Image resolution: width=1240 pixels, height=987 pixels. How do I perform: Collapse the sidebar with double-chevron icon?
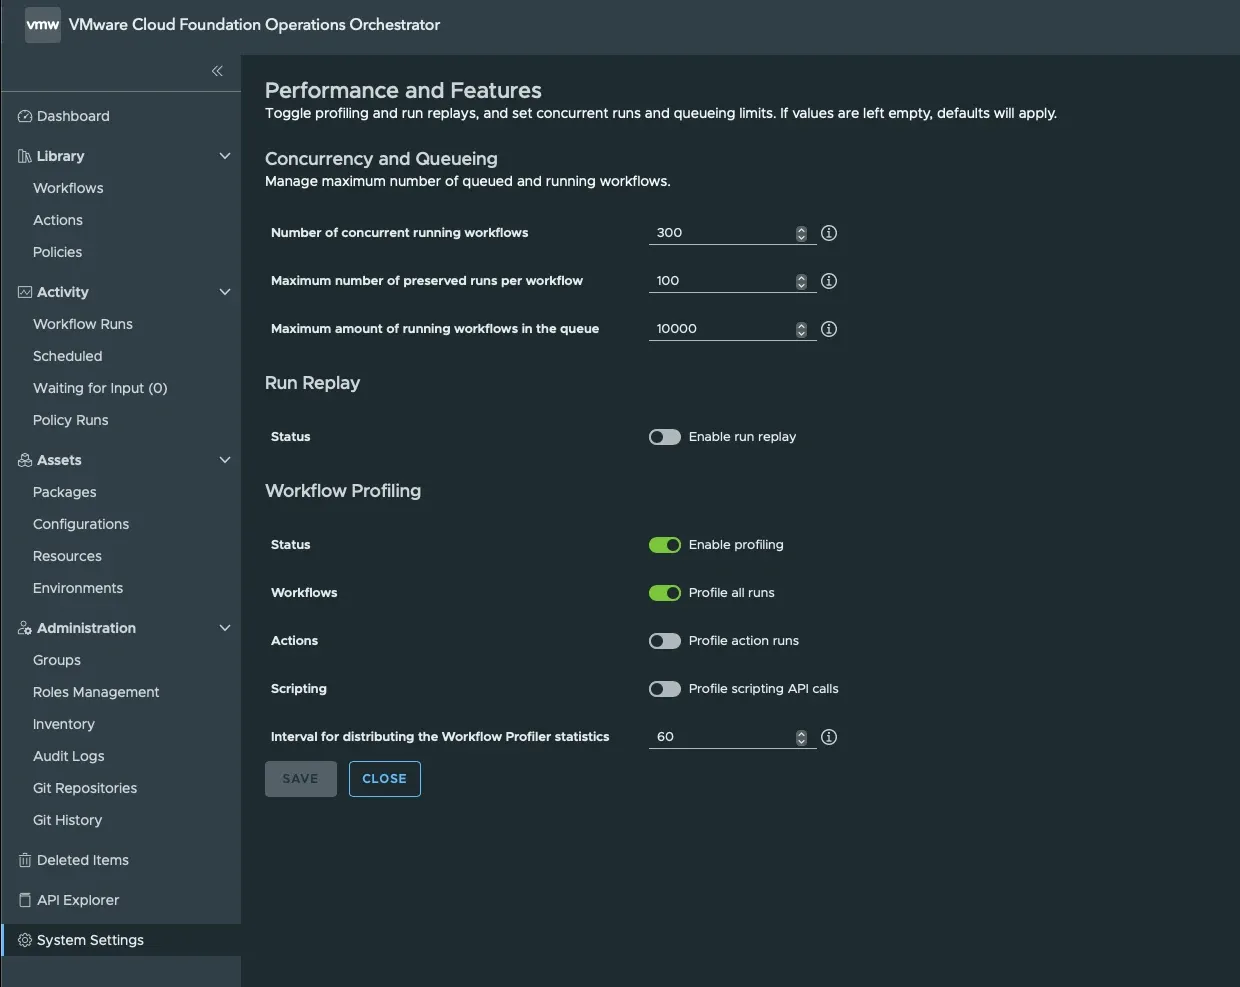[x=217, y=71]
